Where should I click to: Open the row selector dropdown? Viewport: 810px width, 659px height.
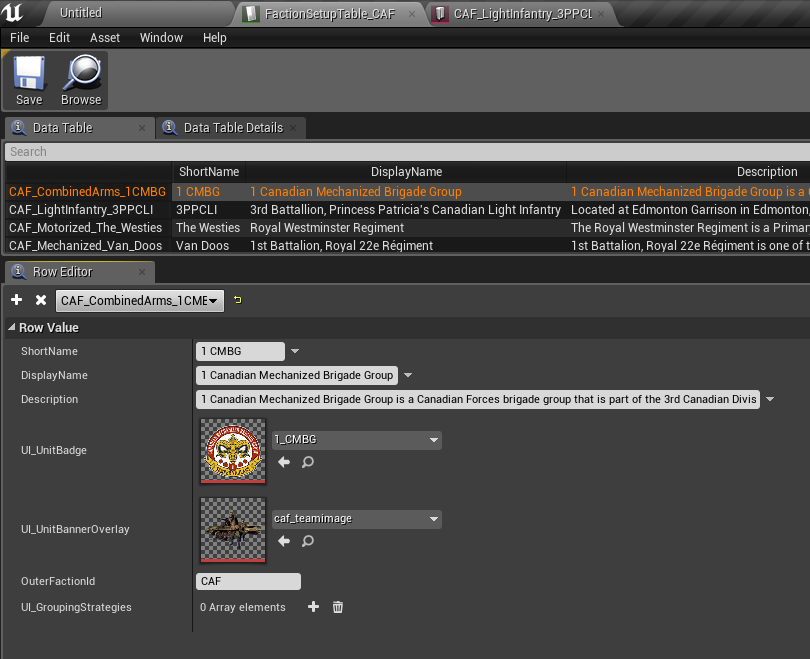click(140, 300)
